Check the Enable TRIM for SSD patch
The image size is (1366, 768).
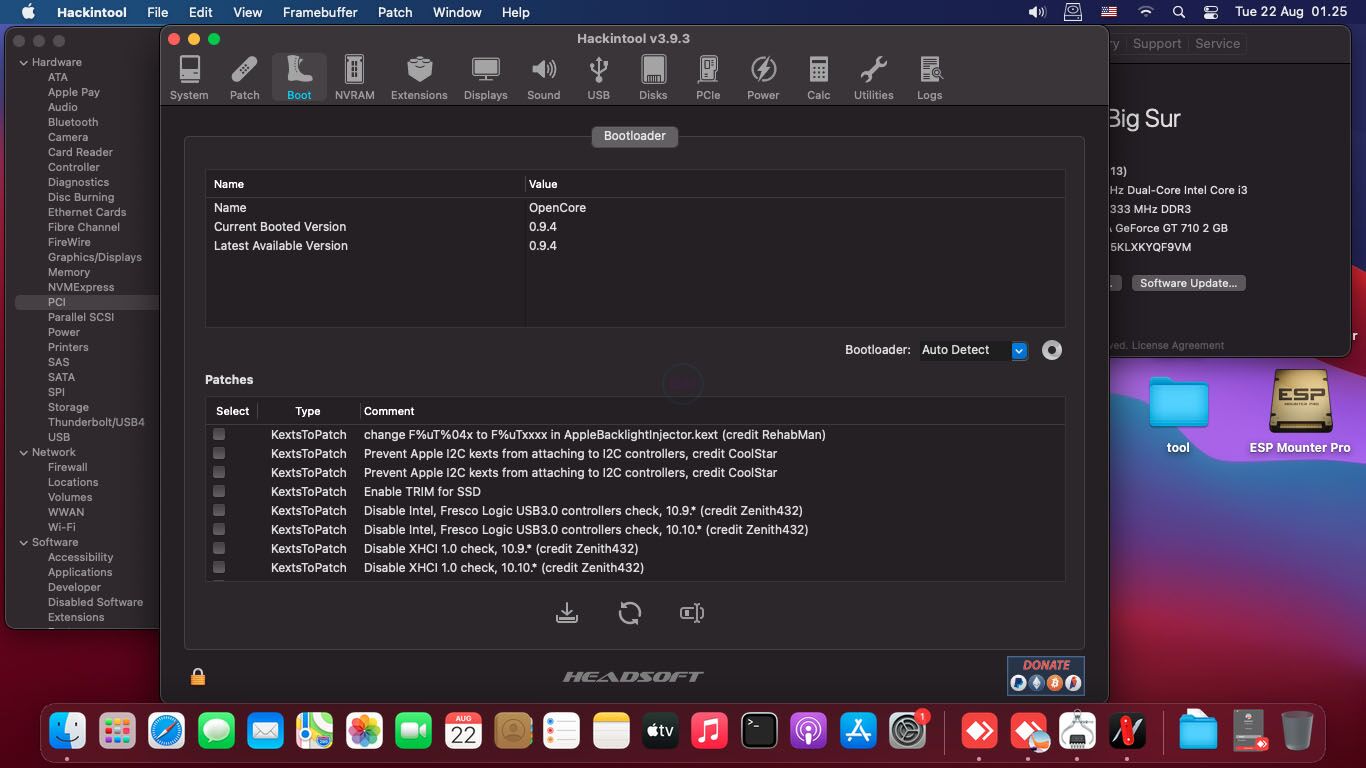[x=219, y=491]
